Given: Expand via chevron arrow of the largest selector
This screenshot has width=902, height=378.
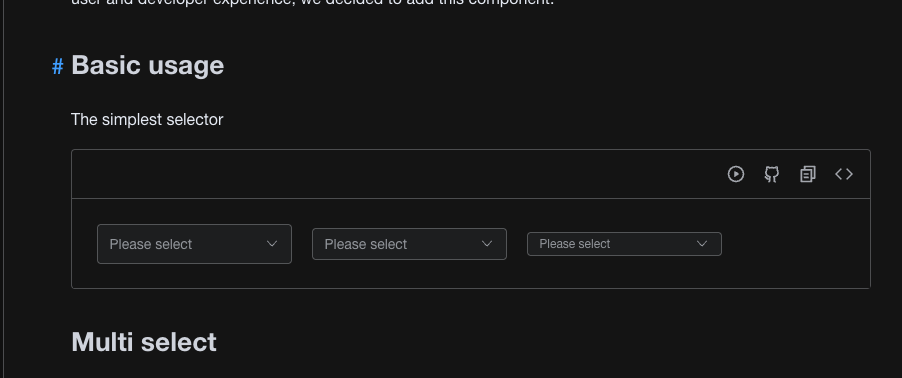Looking at the screenshot, I should [x=272, y=244].
